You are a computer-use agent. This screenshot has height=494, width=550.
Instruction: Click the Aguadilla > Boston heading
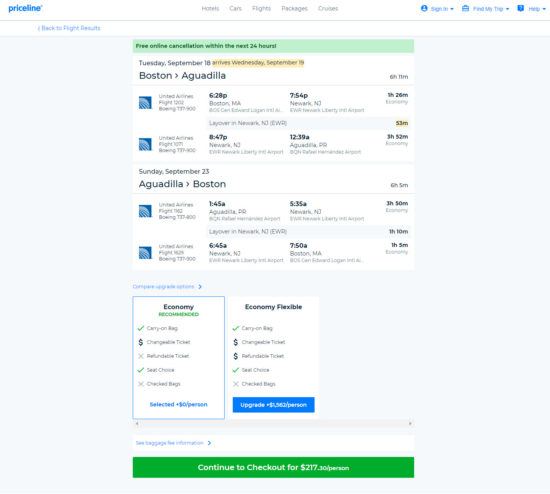pyautogui.click(x=182, y=184)
